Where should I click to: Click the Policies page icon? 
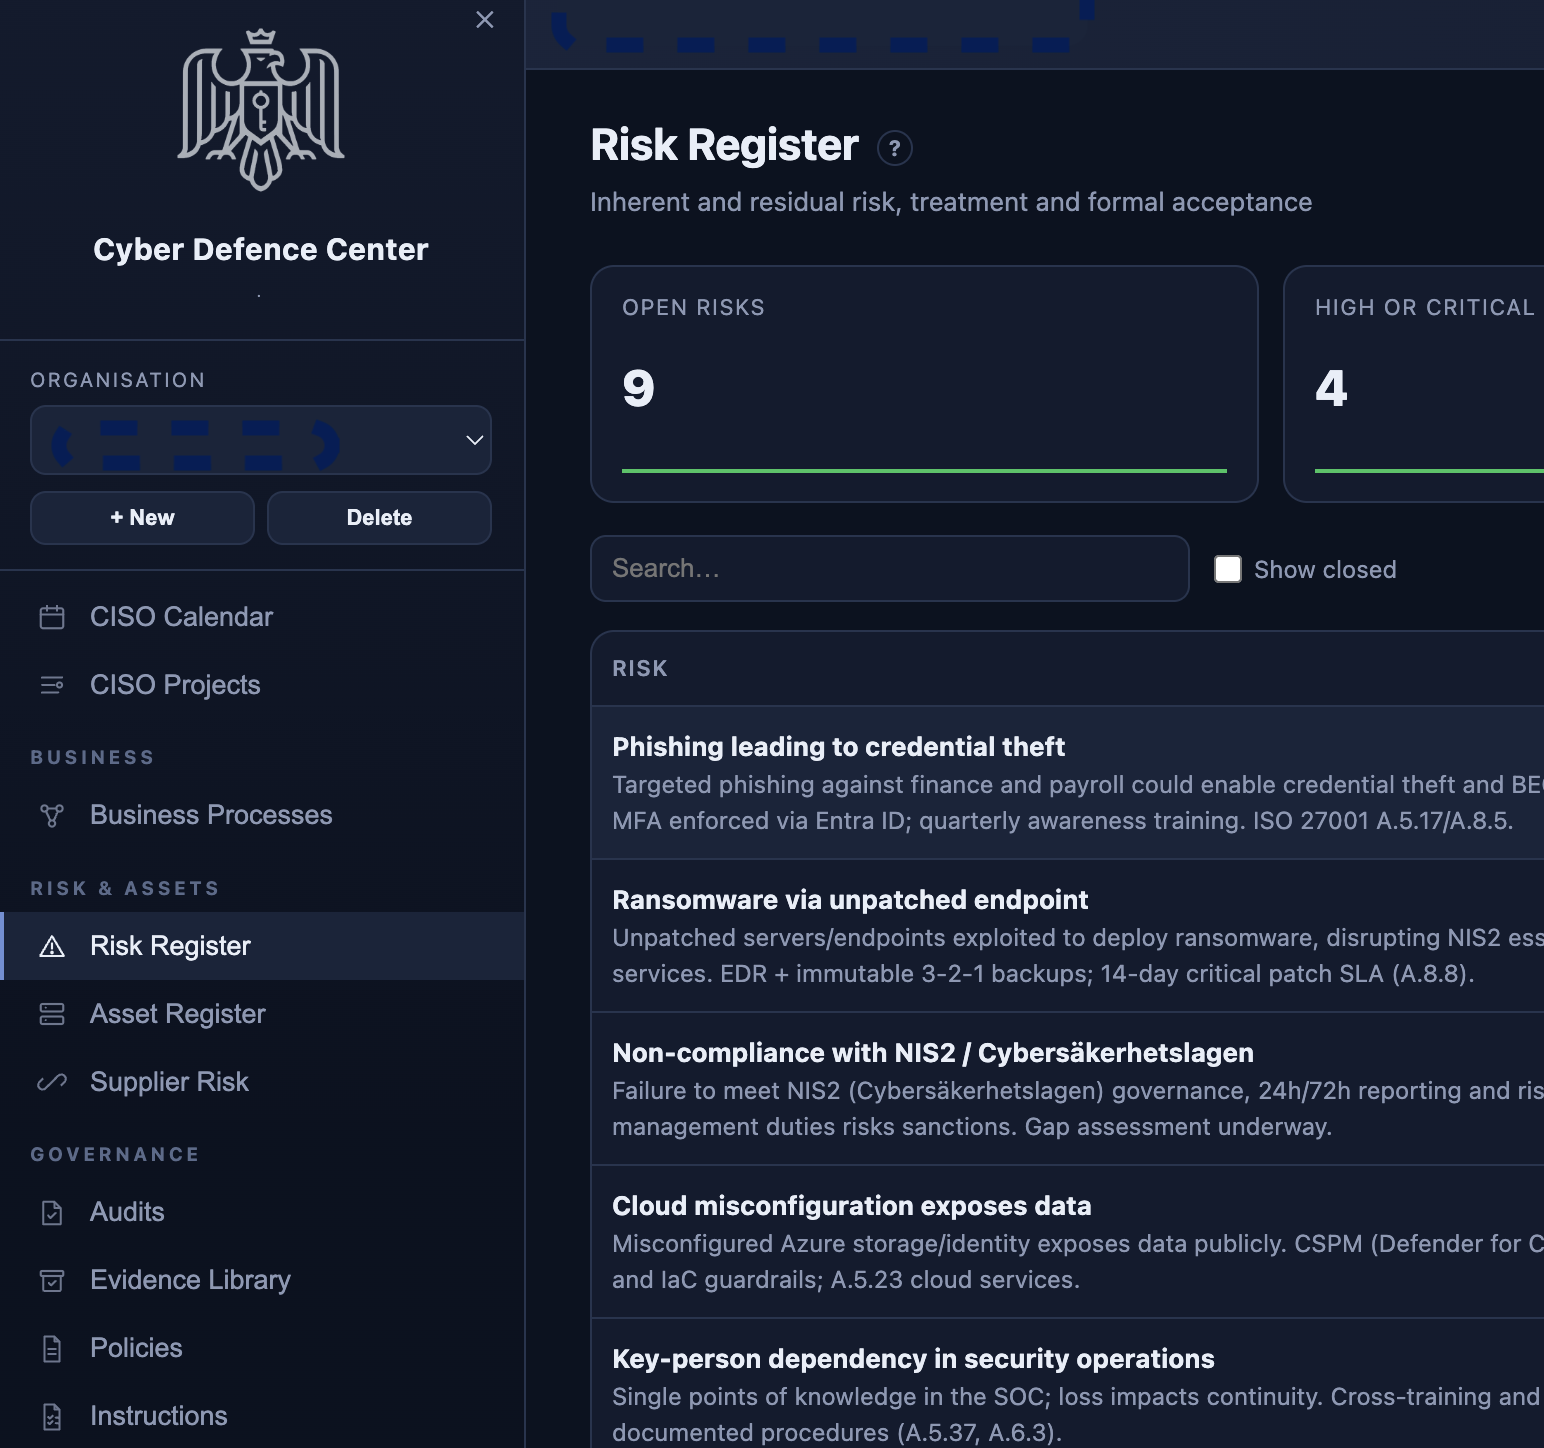pos(52,1348)
